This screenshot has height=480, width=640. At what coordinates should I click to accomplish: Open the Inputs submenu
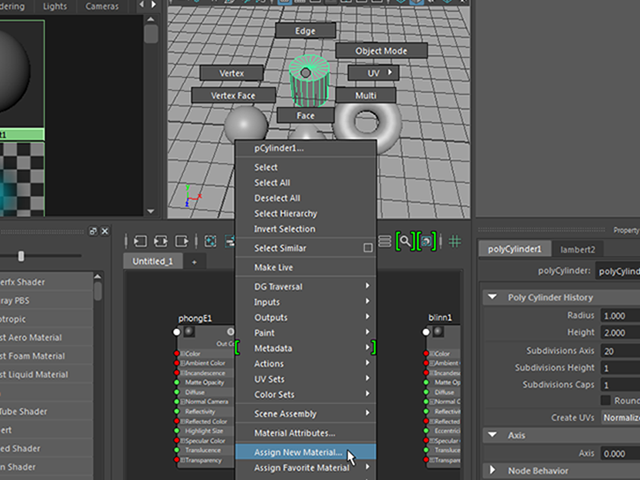tap(305, 302)
